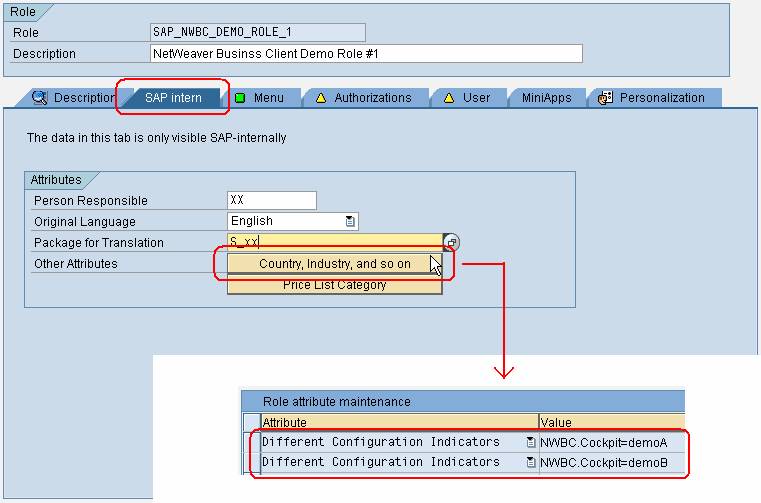This screenshot has height=503, width=761.
Task: Click the Value column header
Action: 612,422
